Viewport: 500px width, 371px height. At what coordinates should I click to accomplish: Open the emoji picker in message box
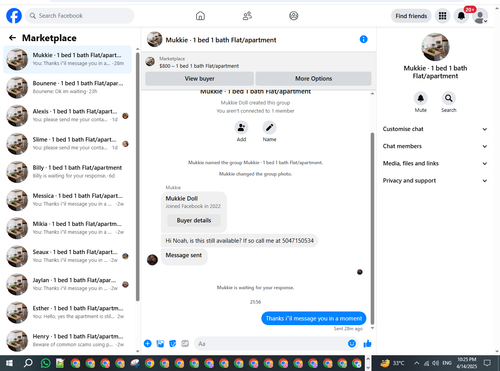coord(352,344)
